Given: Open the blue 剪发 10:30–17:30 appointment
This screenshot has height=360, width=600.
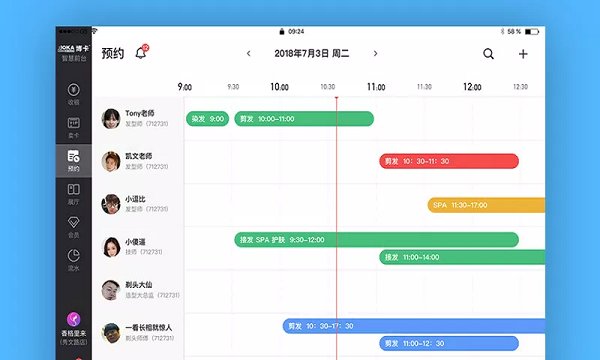Looking at the screenshot, I should (414, 326).
